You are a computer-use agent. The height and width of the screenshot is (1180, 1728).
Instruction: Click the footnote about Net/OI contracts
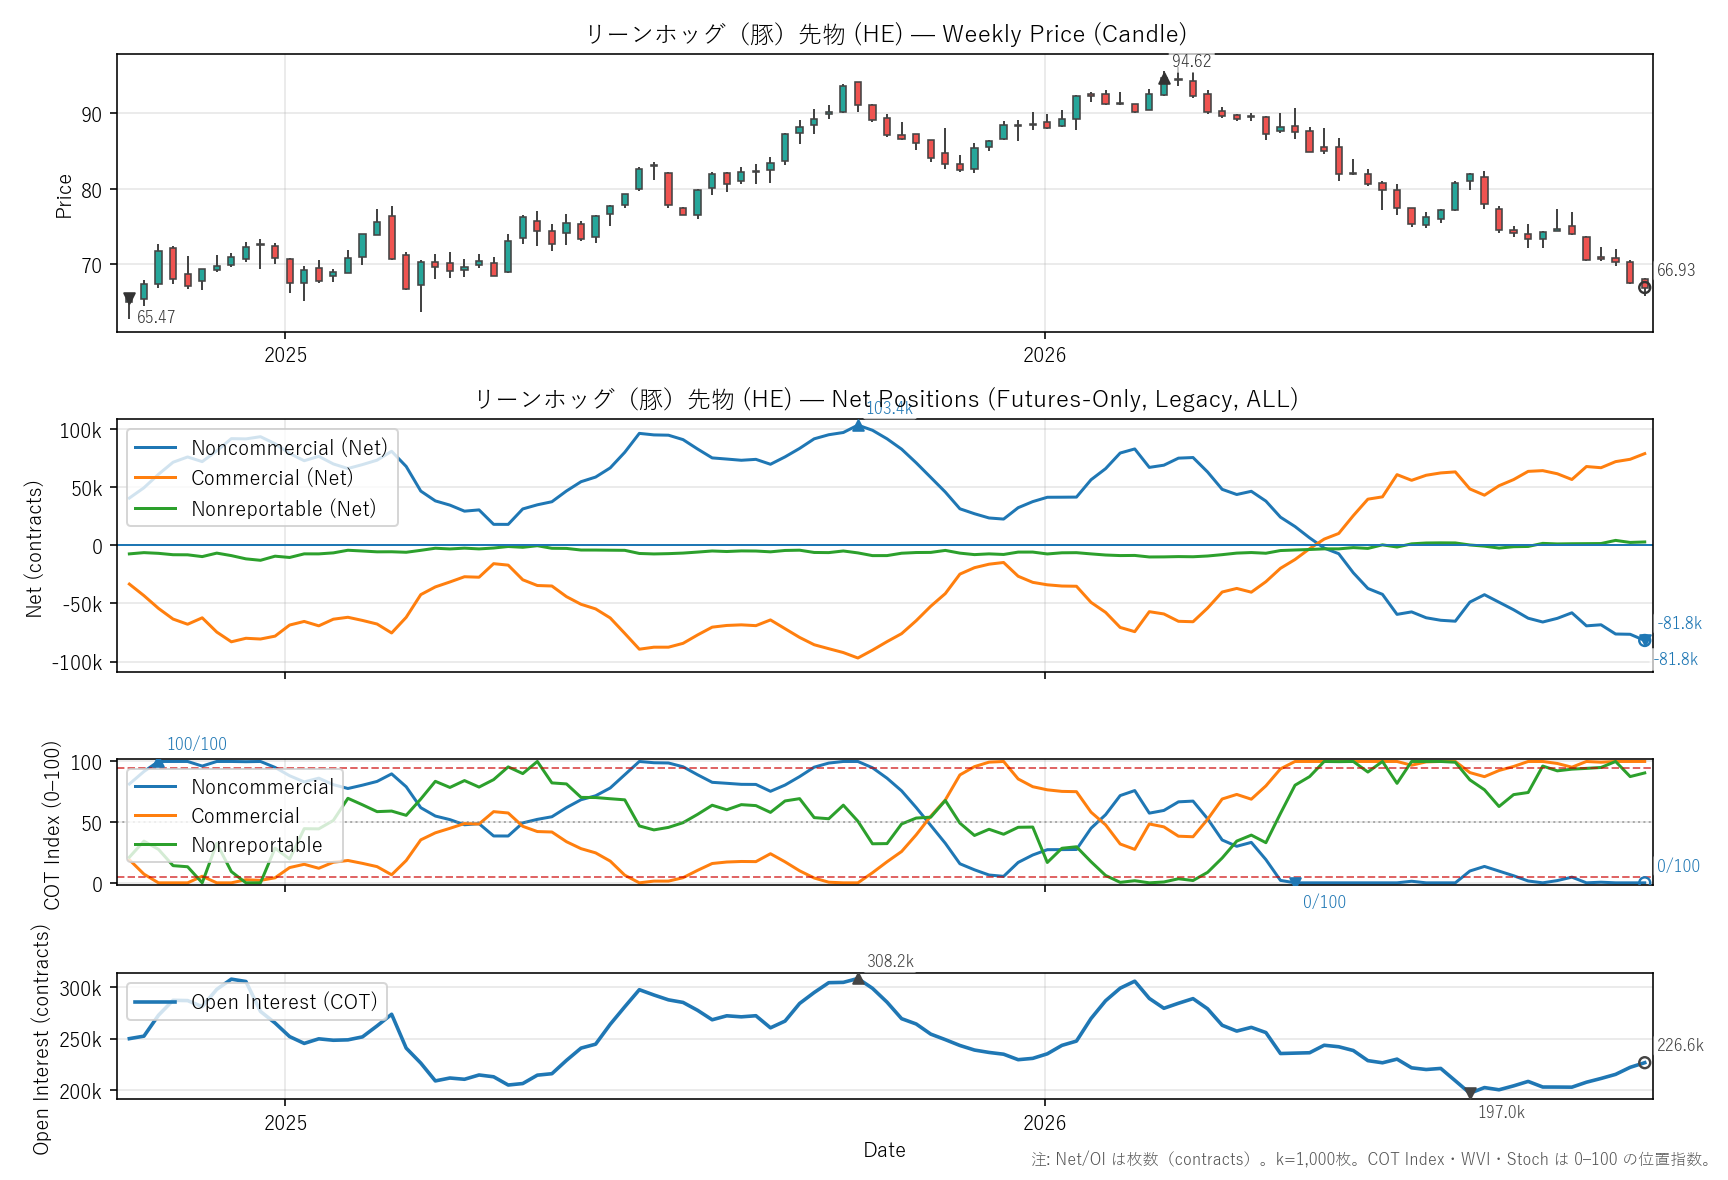point(1372,1159)
